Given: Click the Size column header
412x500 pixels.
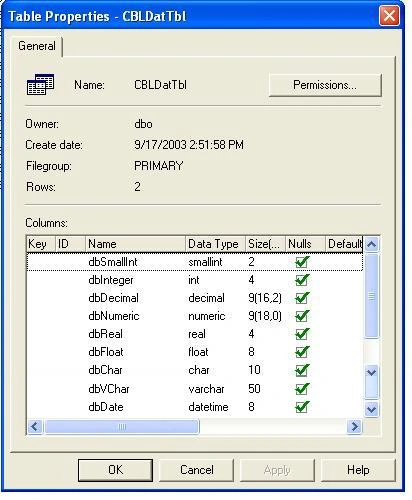Looking at the screenshot, I should click(x=265, y=244).
